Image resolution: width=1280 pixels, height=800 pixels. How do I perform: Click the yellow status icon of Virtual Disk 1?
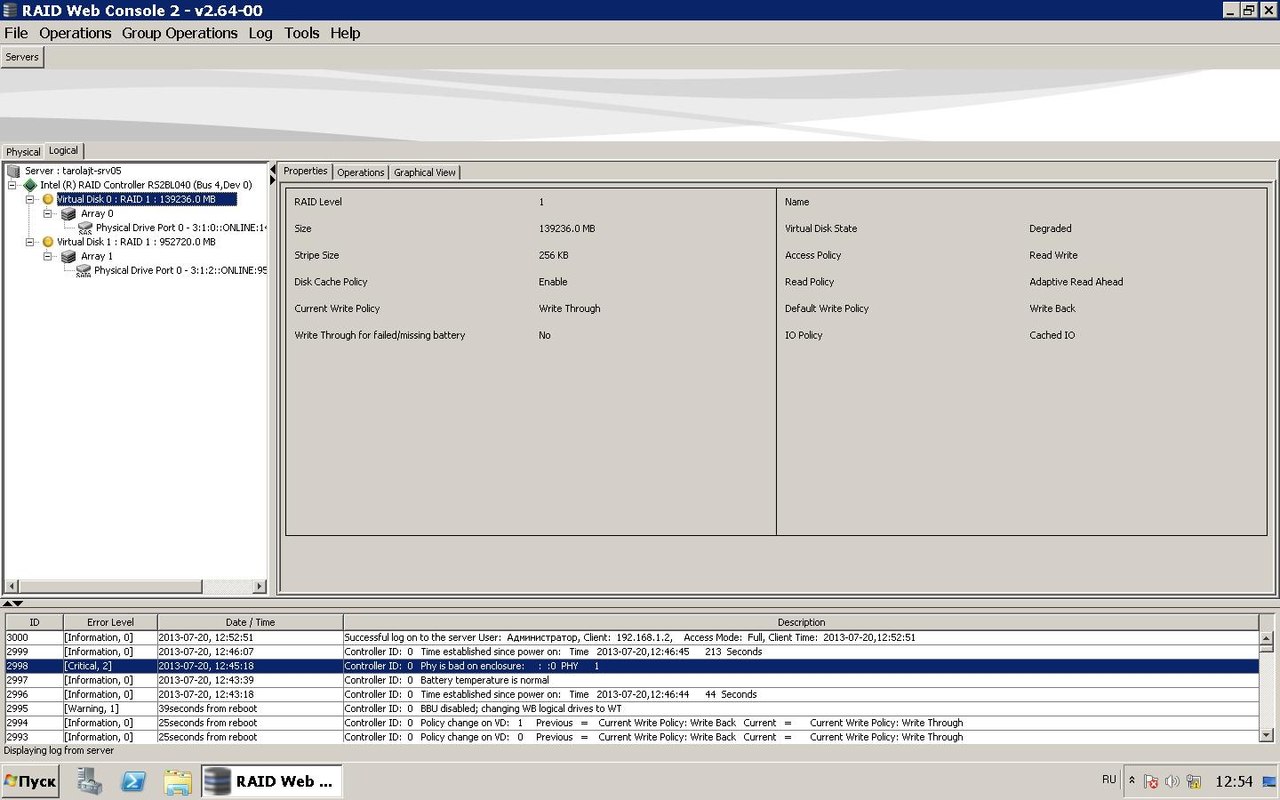[x=47, y=242]
